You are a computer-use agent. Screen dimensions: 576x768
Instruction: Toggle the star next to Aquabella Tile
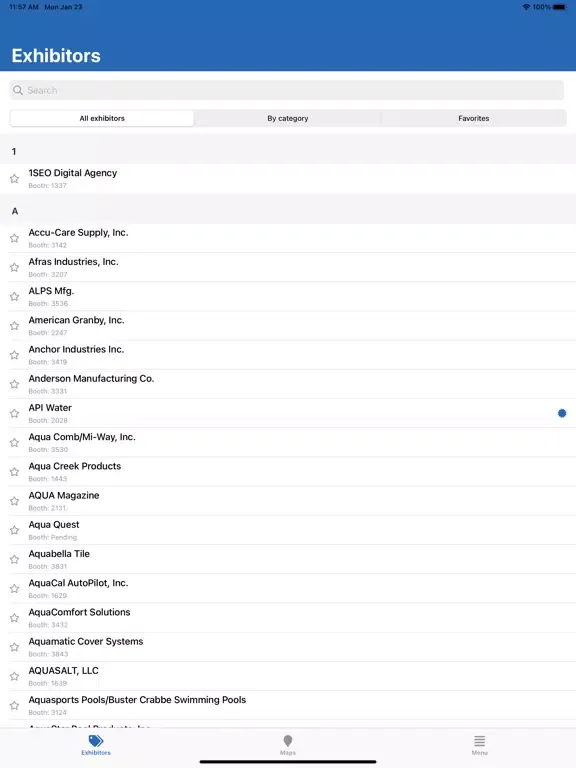(x=14, y=559)
